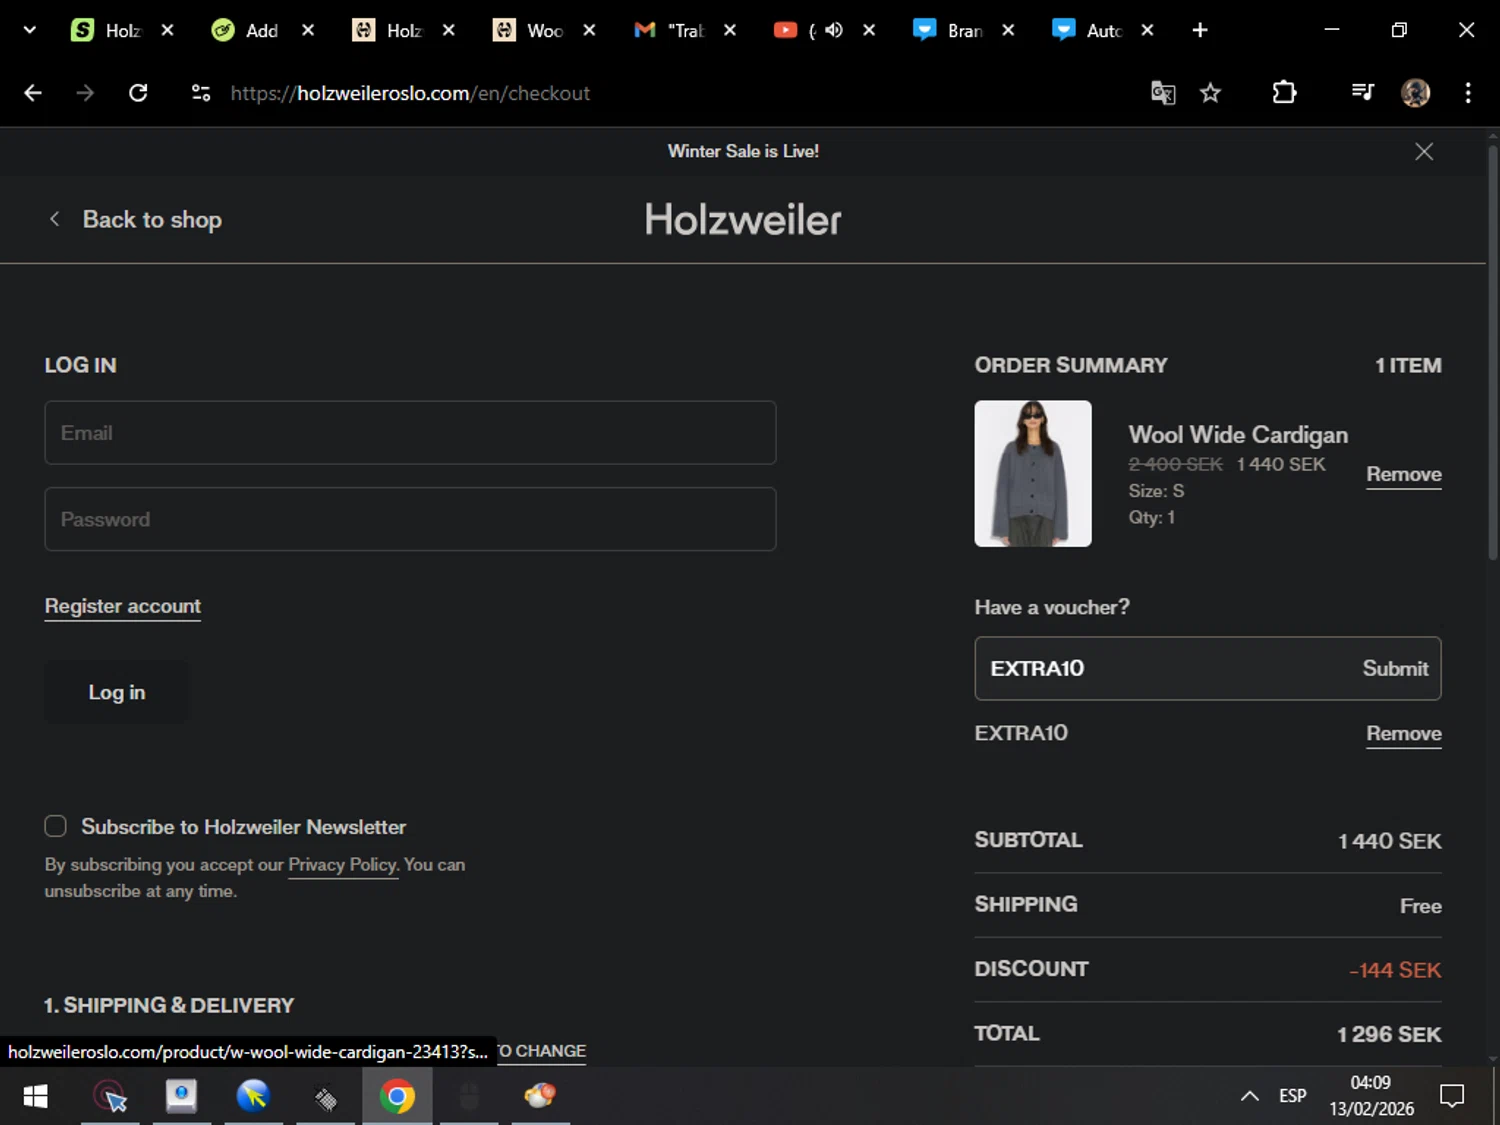Open the tab search dropdown arrow

click(x=29, y=30)
